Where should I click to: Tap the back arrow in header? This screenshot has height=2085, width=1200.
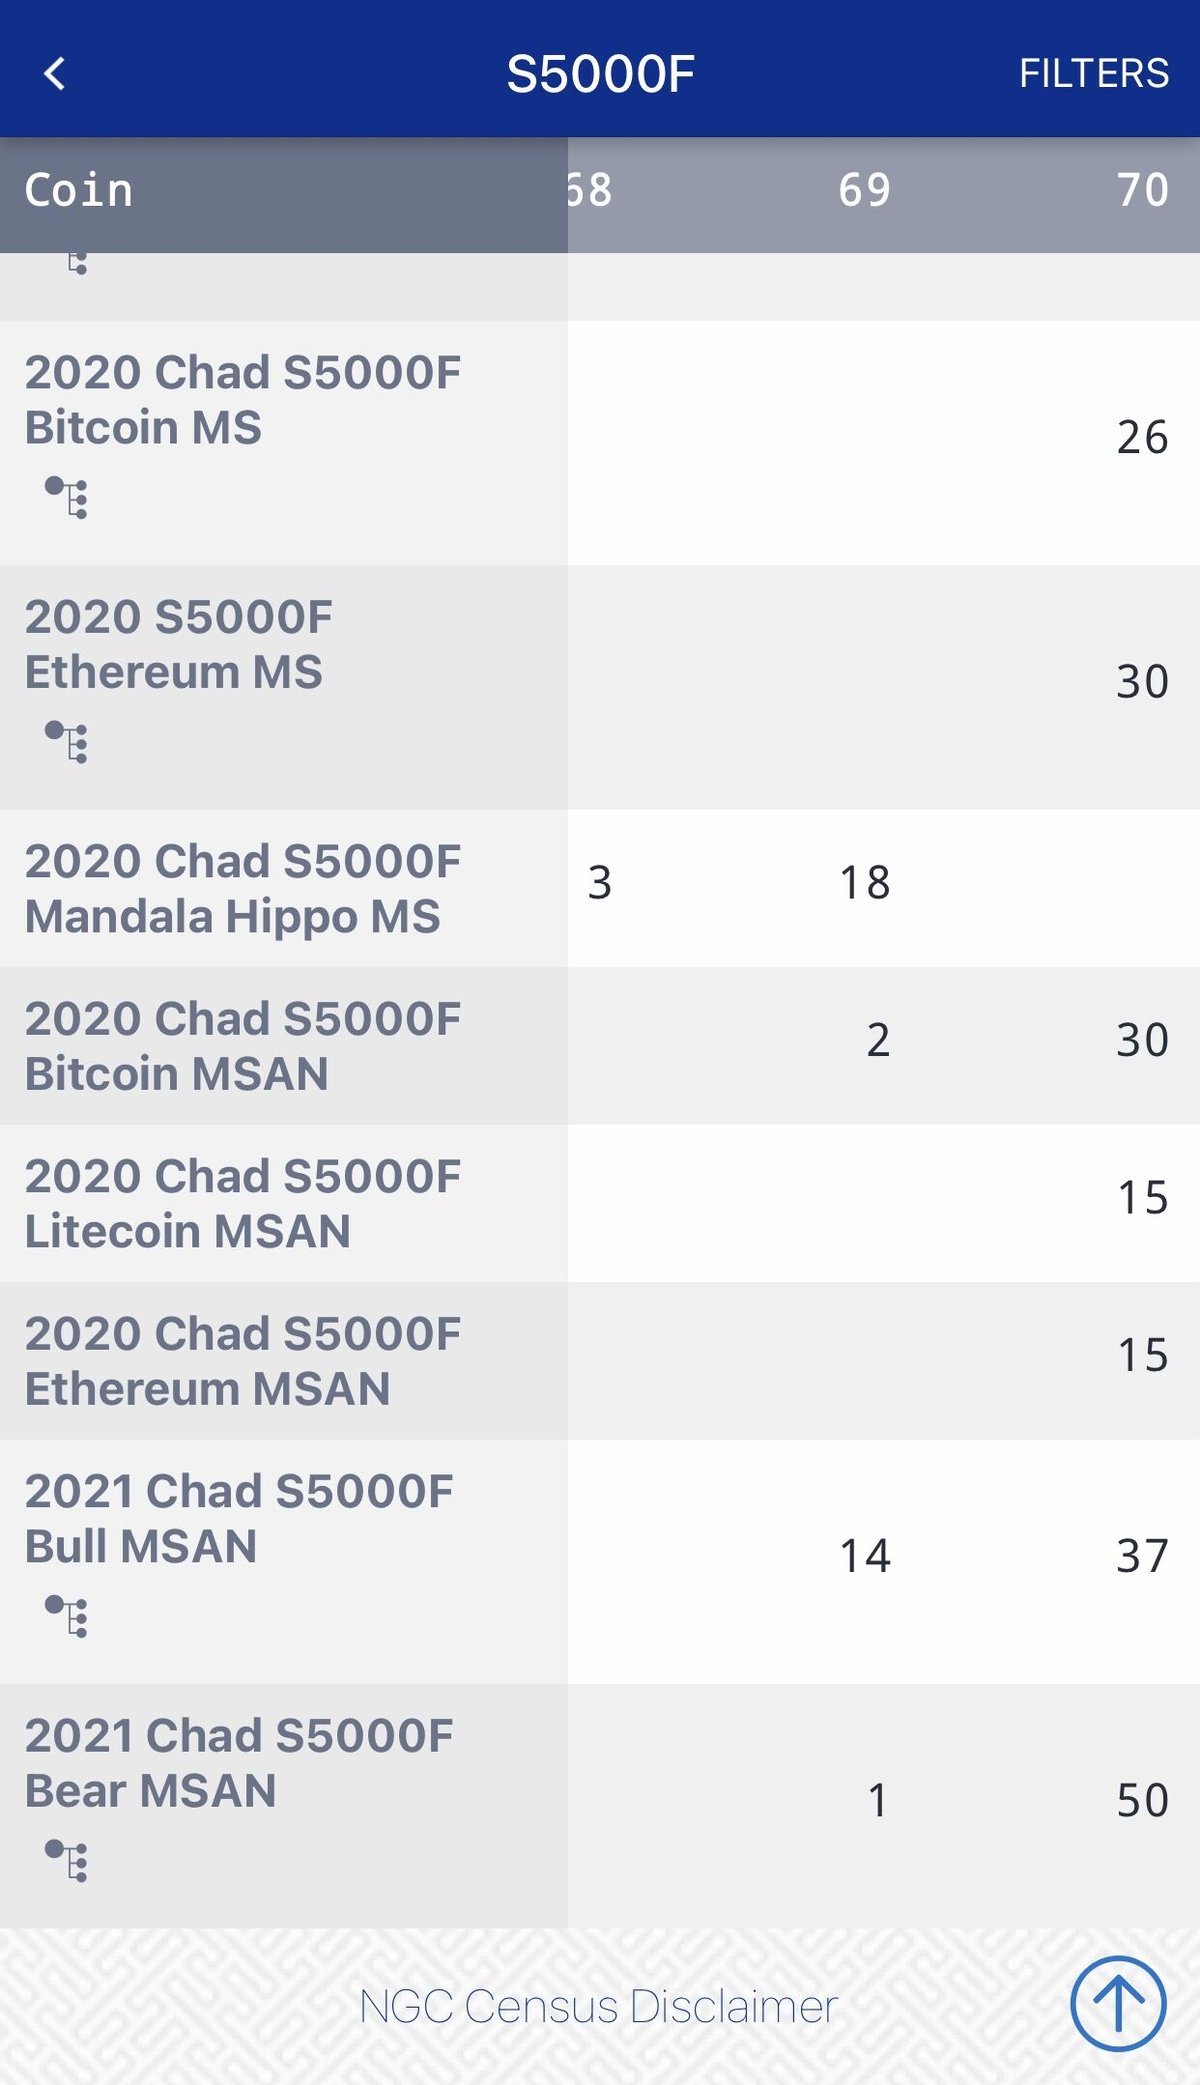pyautogui.click(x=55, y=73)
